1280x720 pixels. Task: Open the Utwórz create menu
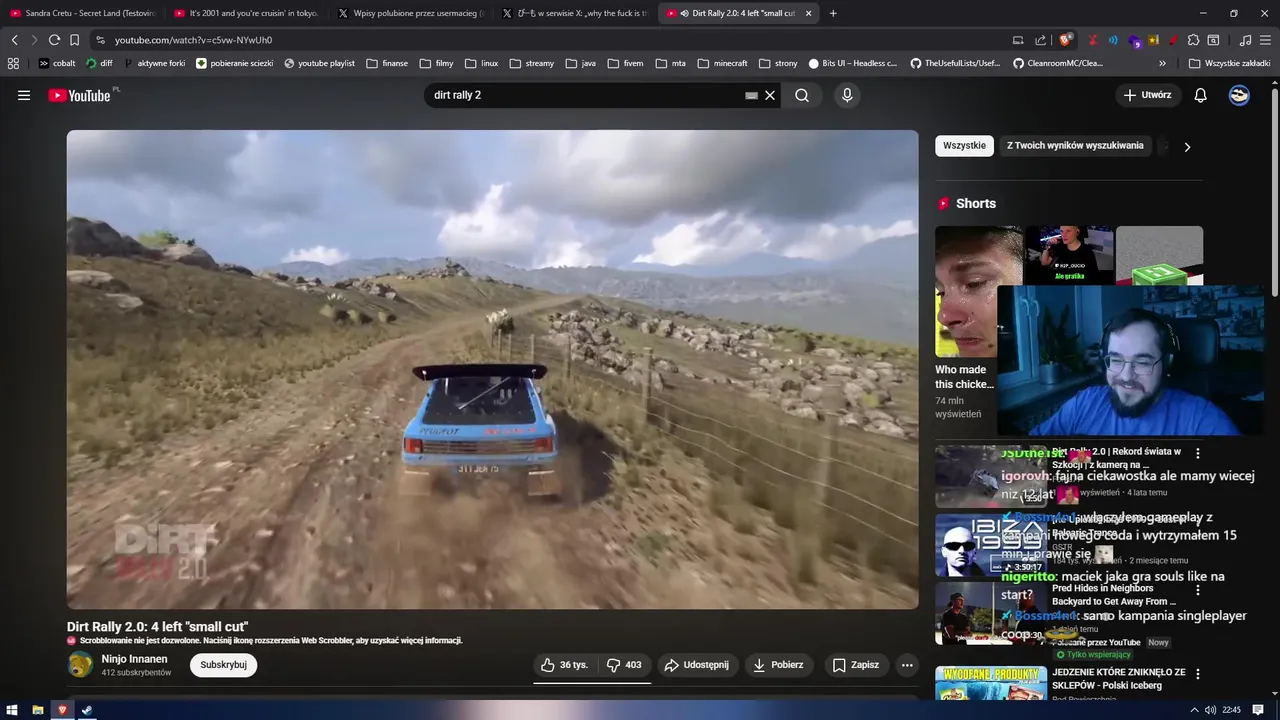1146,95
